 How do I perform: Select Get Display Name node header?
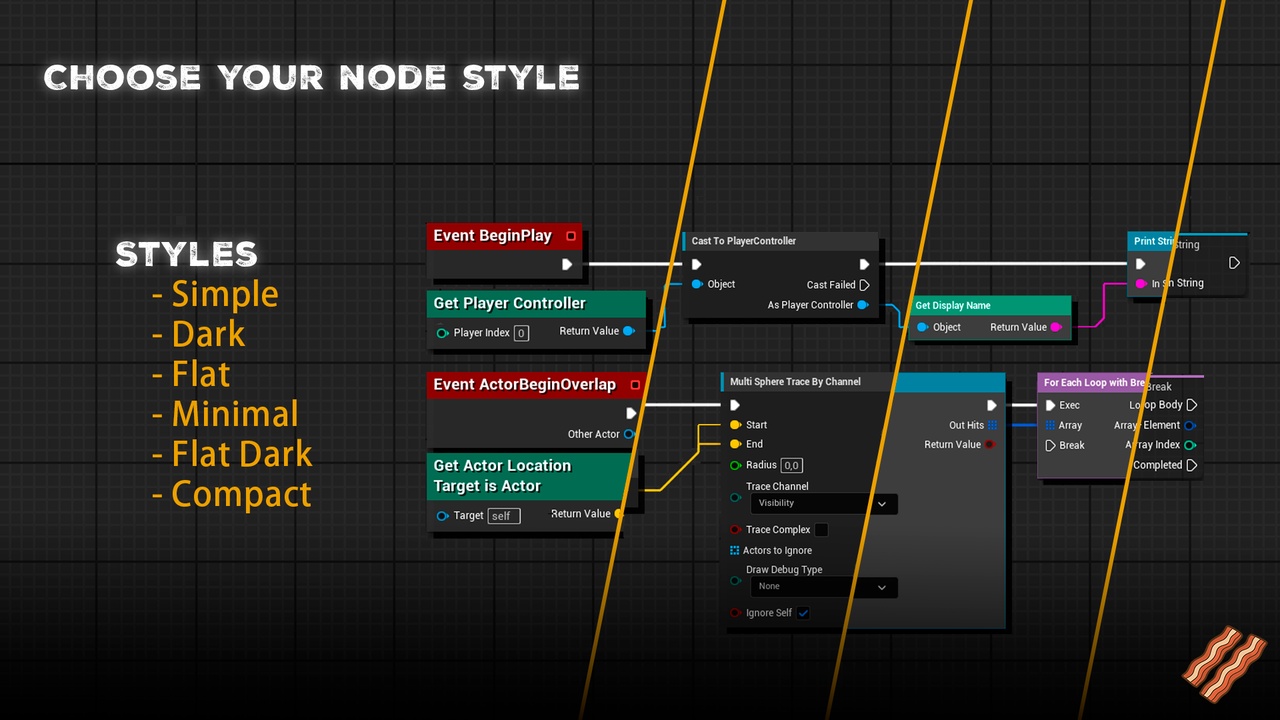990,305
